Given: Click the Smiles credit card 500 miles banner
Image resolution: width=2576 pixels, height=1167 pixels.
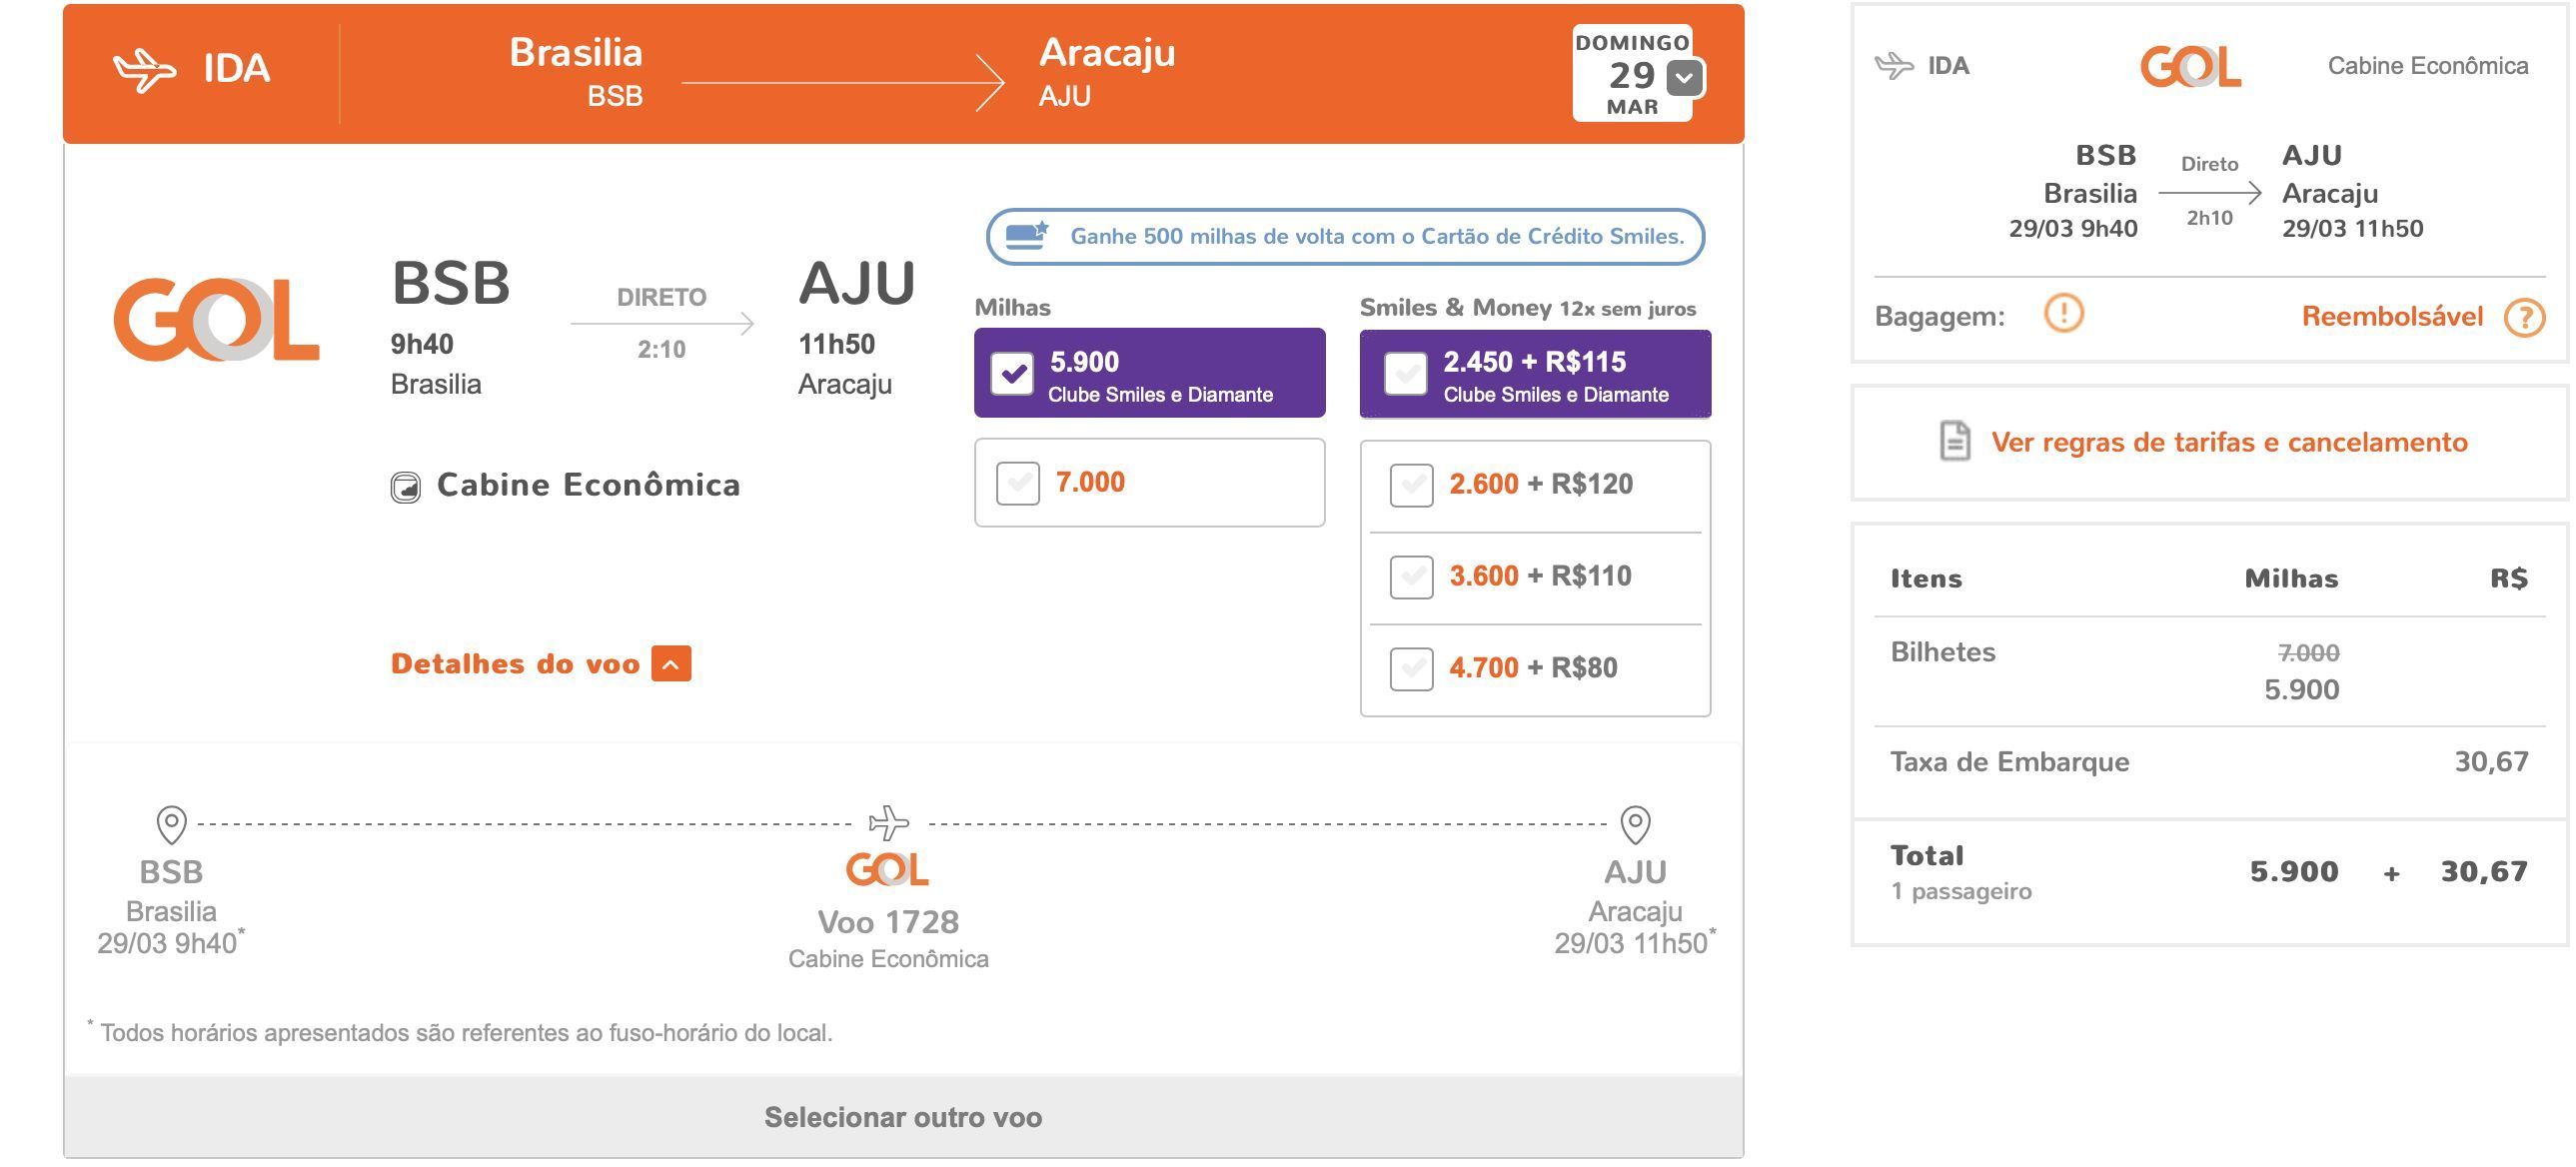Looking at the screenshot, I should click(x=1345, y=237).
